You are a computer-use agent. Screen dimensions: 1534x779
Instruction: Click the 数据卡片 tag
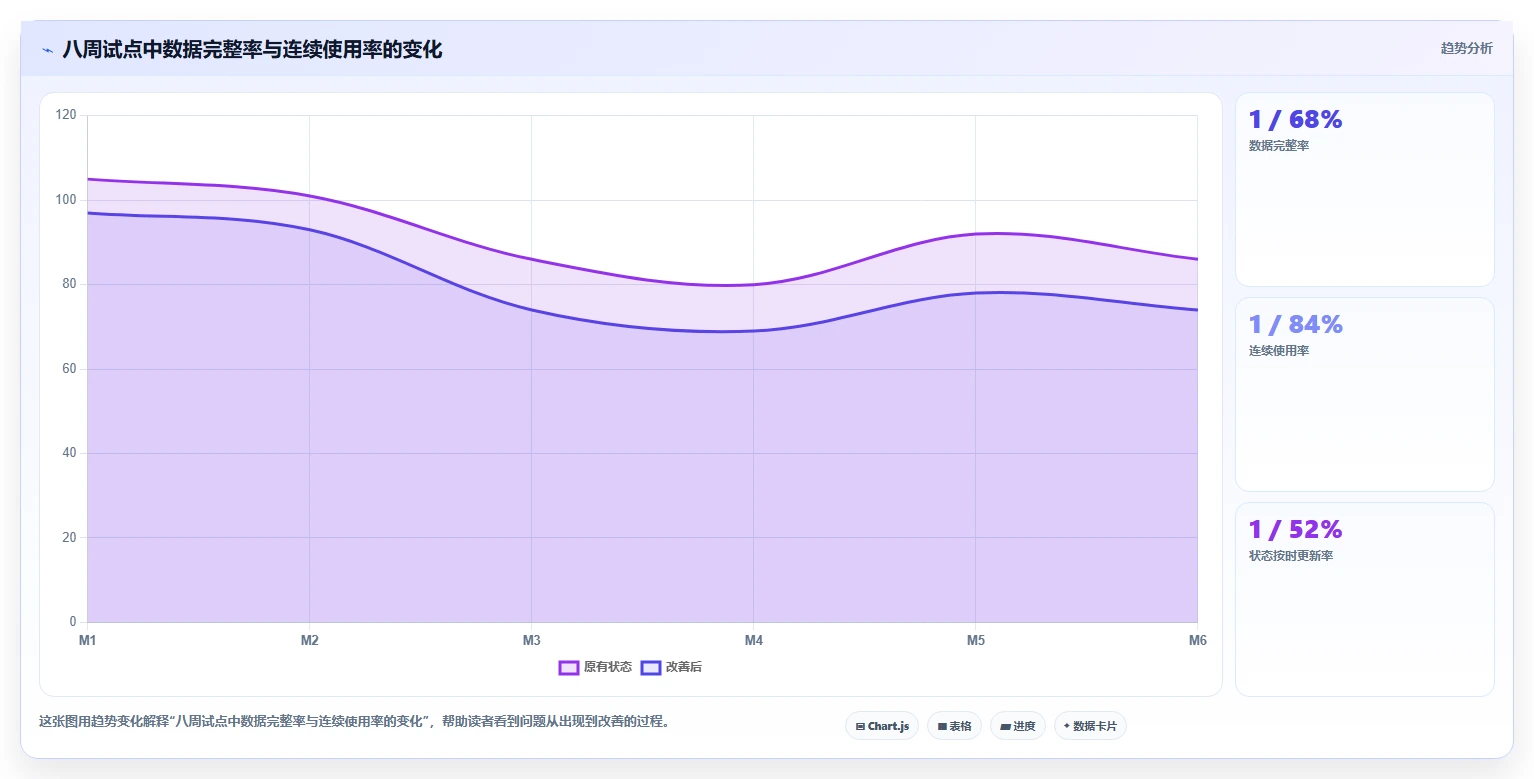point(1090,726)
